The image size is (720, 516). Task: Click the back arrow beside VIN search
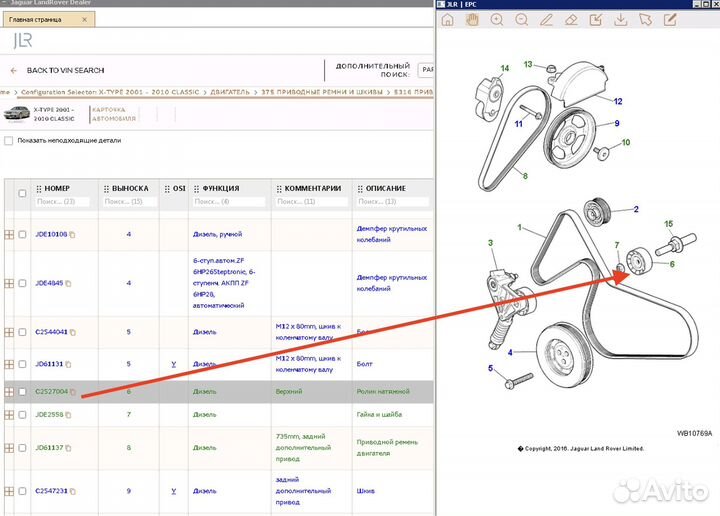click(x=14, y=71)
